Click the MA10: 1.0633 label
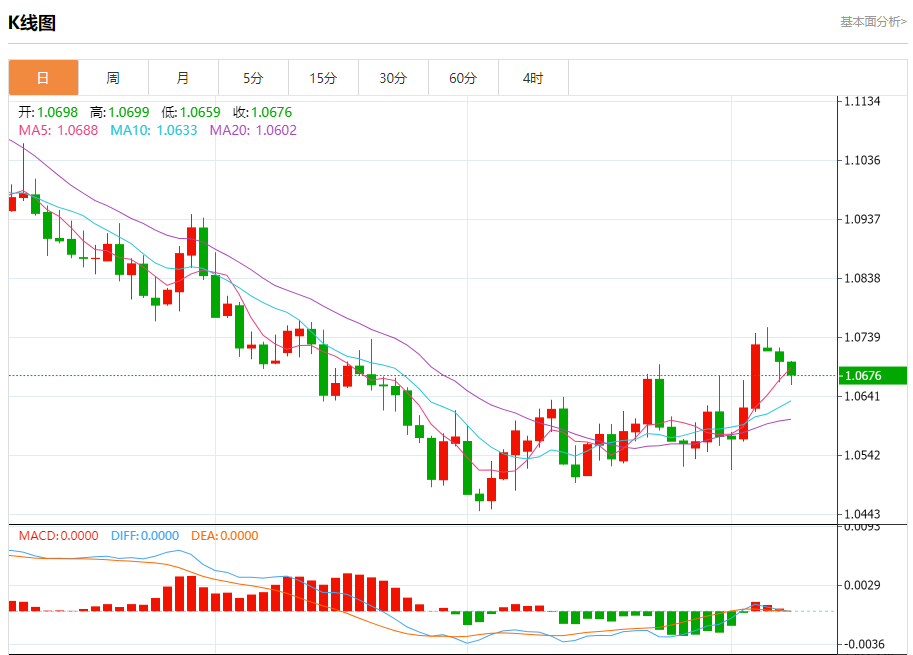This screenshot has width=913, height=655. [154, 130]
